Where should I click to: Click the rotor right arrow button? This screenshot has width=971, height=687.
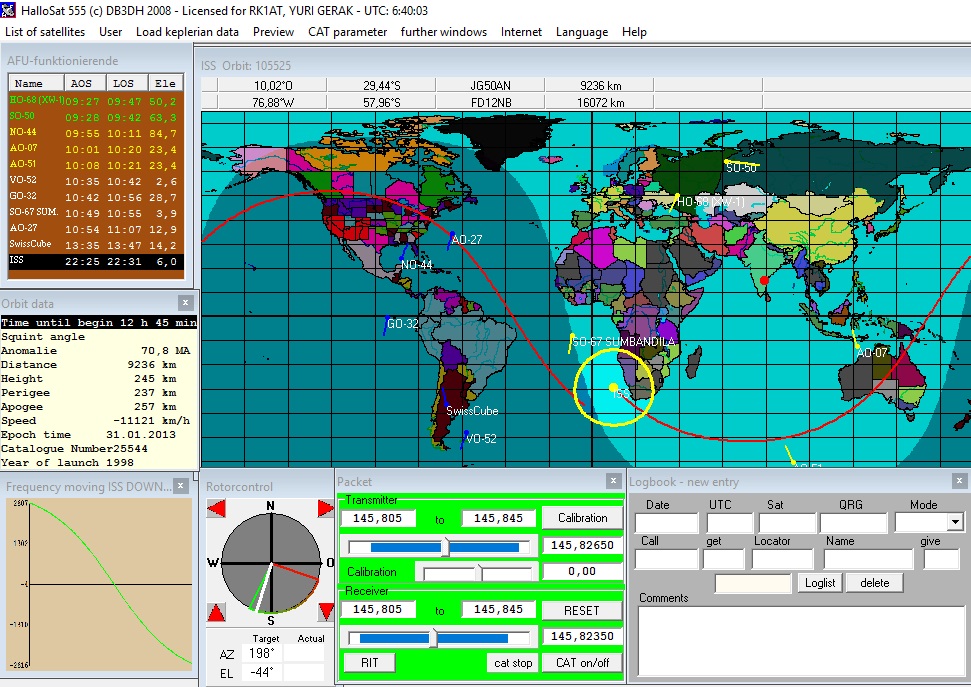(325, 510)
